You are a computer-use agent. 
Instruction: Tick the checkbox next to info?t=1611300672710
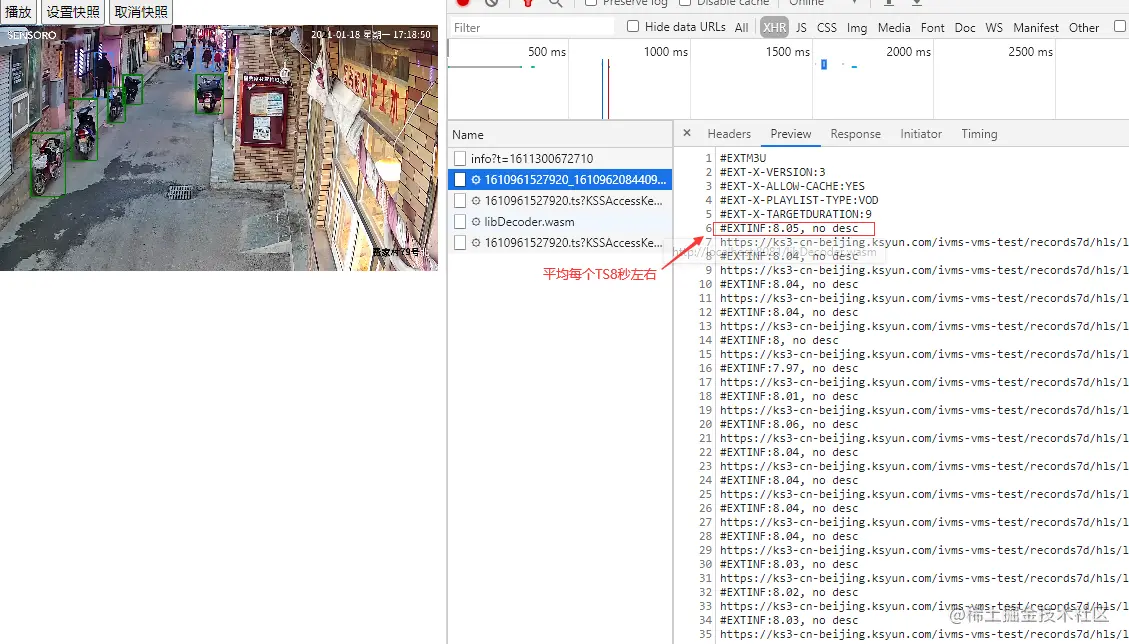tap(459, 158)
